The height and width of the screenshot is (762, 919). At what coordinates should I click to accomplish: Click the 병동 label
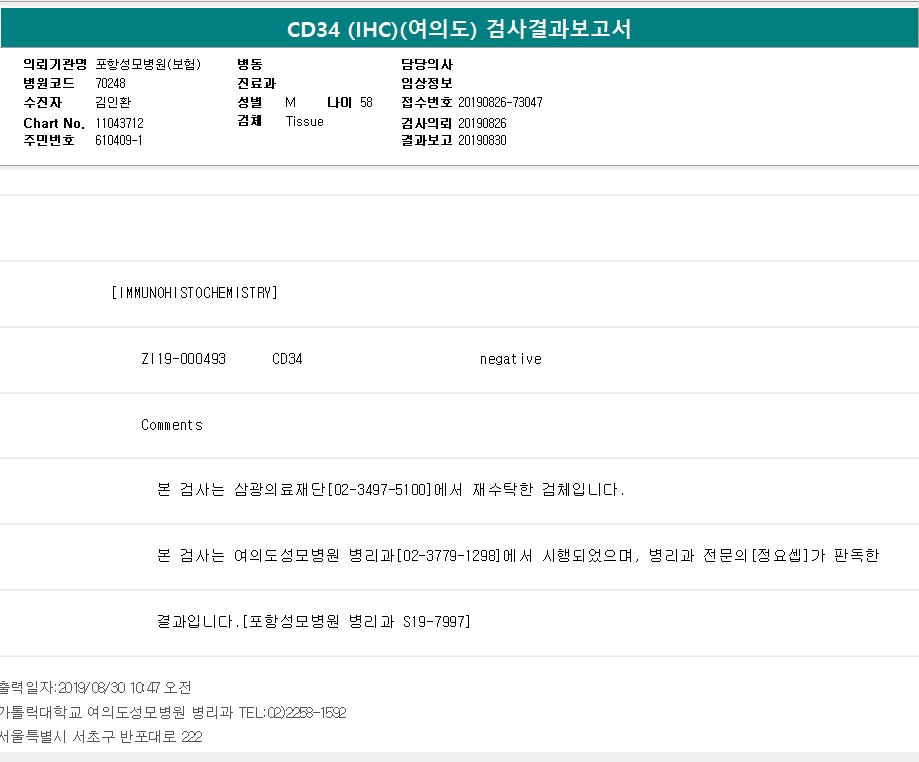[x=250, y=64]
